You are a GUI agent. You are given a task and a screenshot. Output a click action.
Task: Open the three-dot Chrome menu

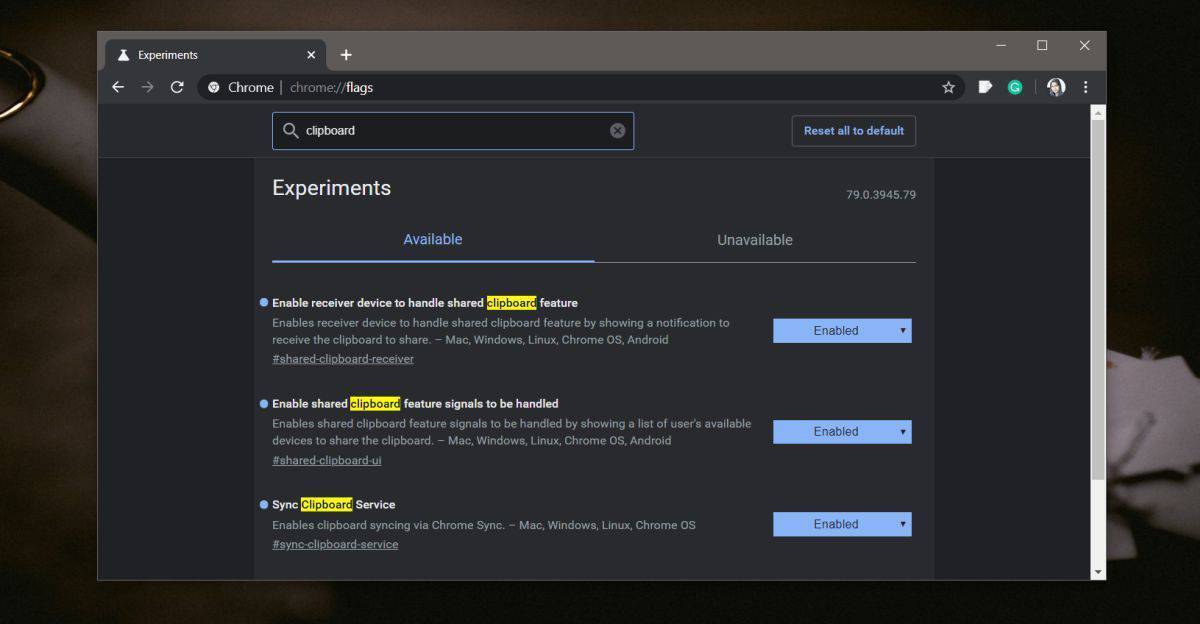pyautogui.click(x=1086, y=87)
